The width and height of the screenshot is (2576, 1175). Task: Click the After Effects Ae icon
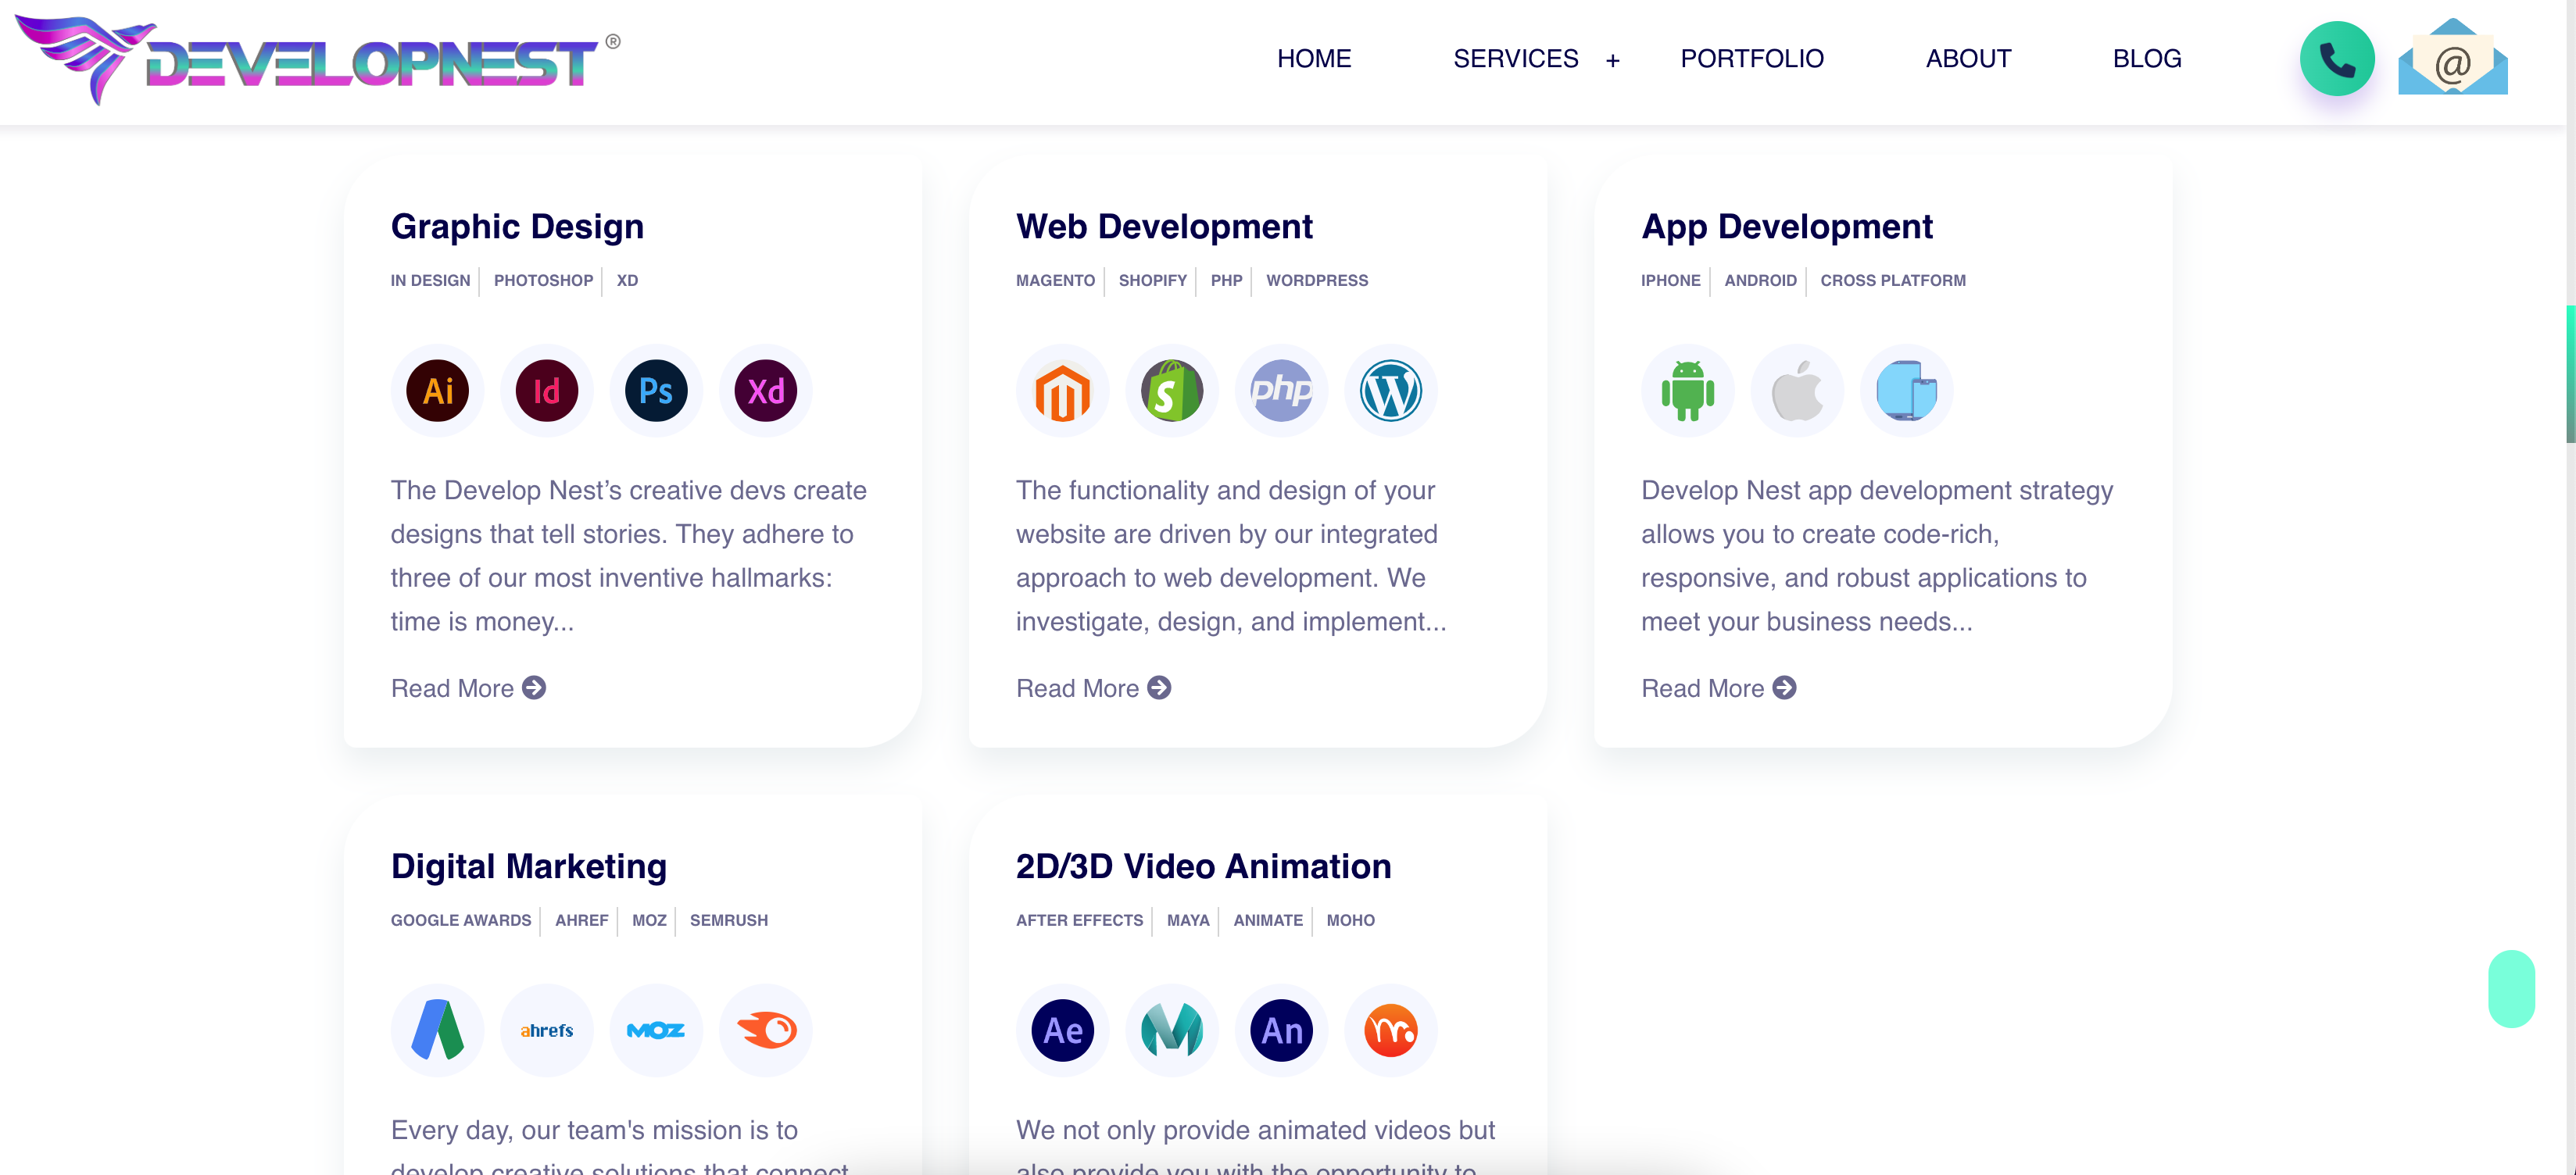tap(1062, 1030)
